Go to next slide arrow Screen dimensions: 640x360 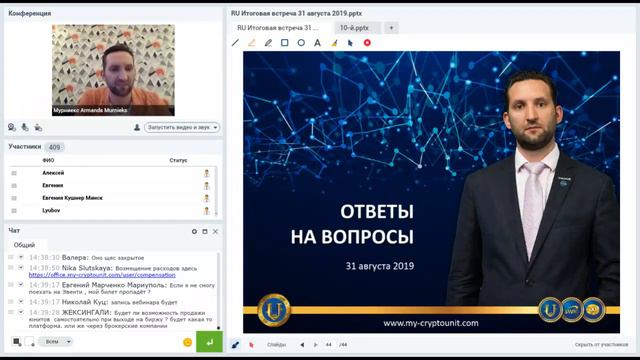(315, 345)
